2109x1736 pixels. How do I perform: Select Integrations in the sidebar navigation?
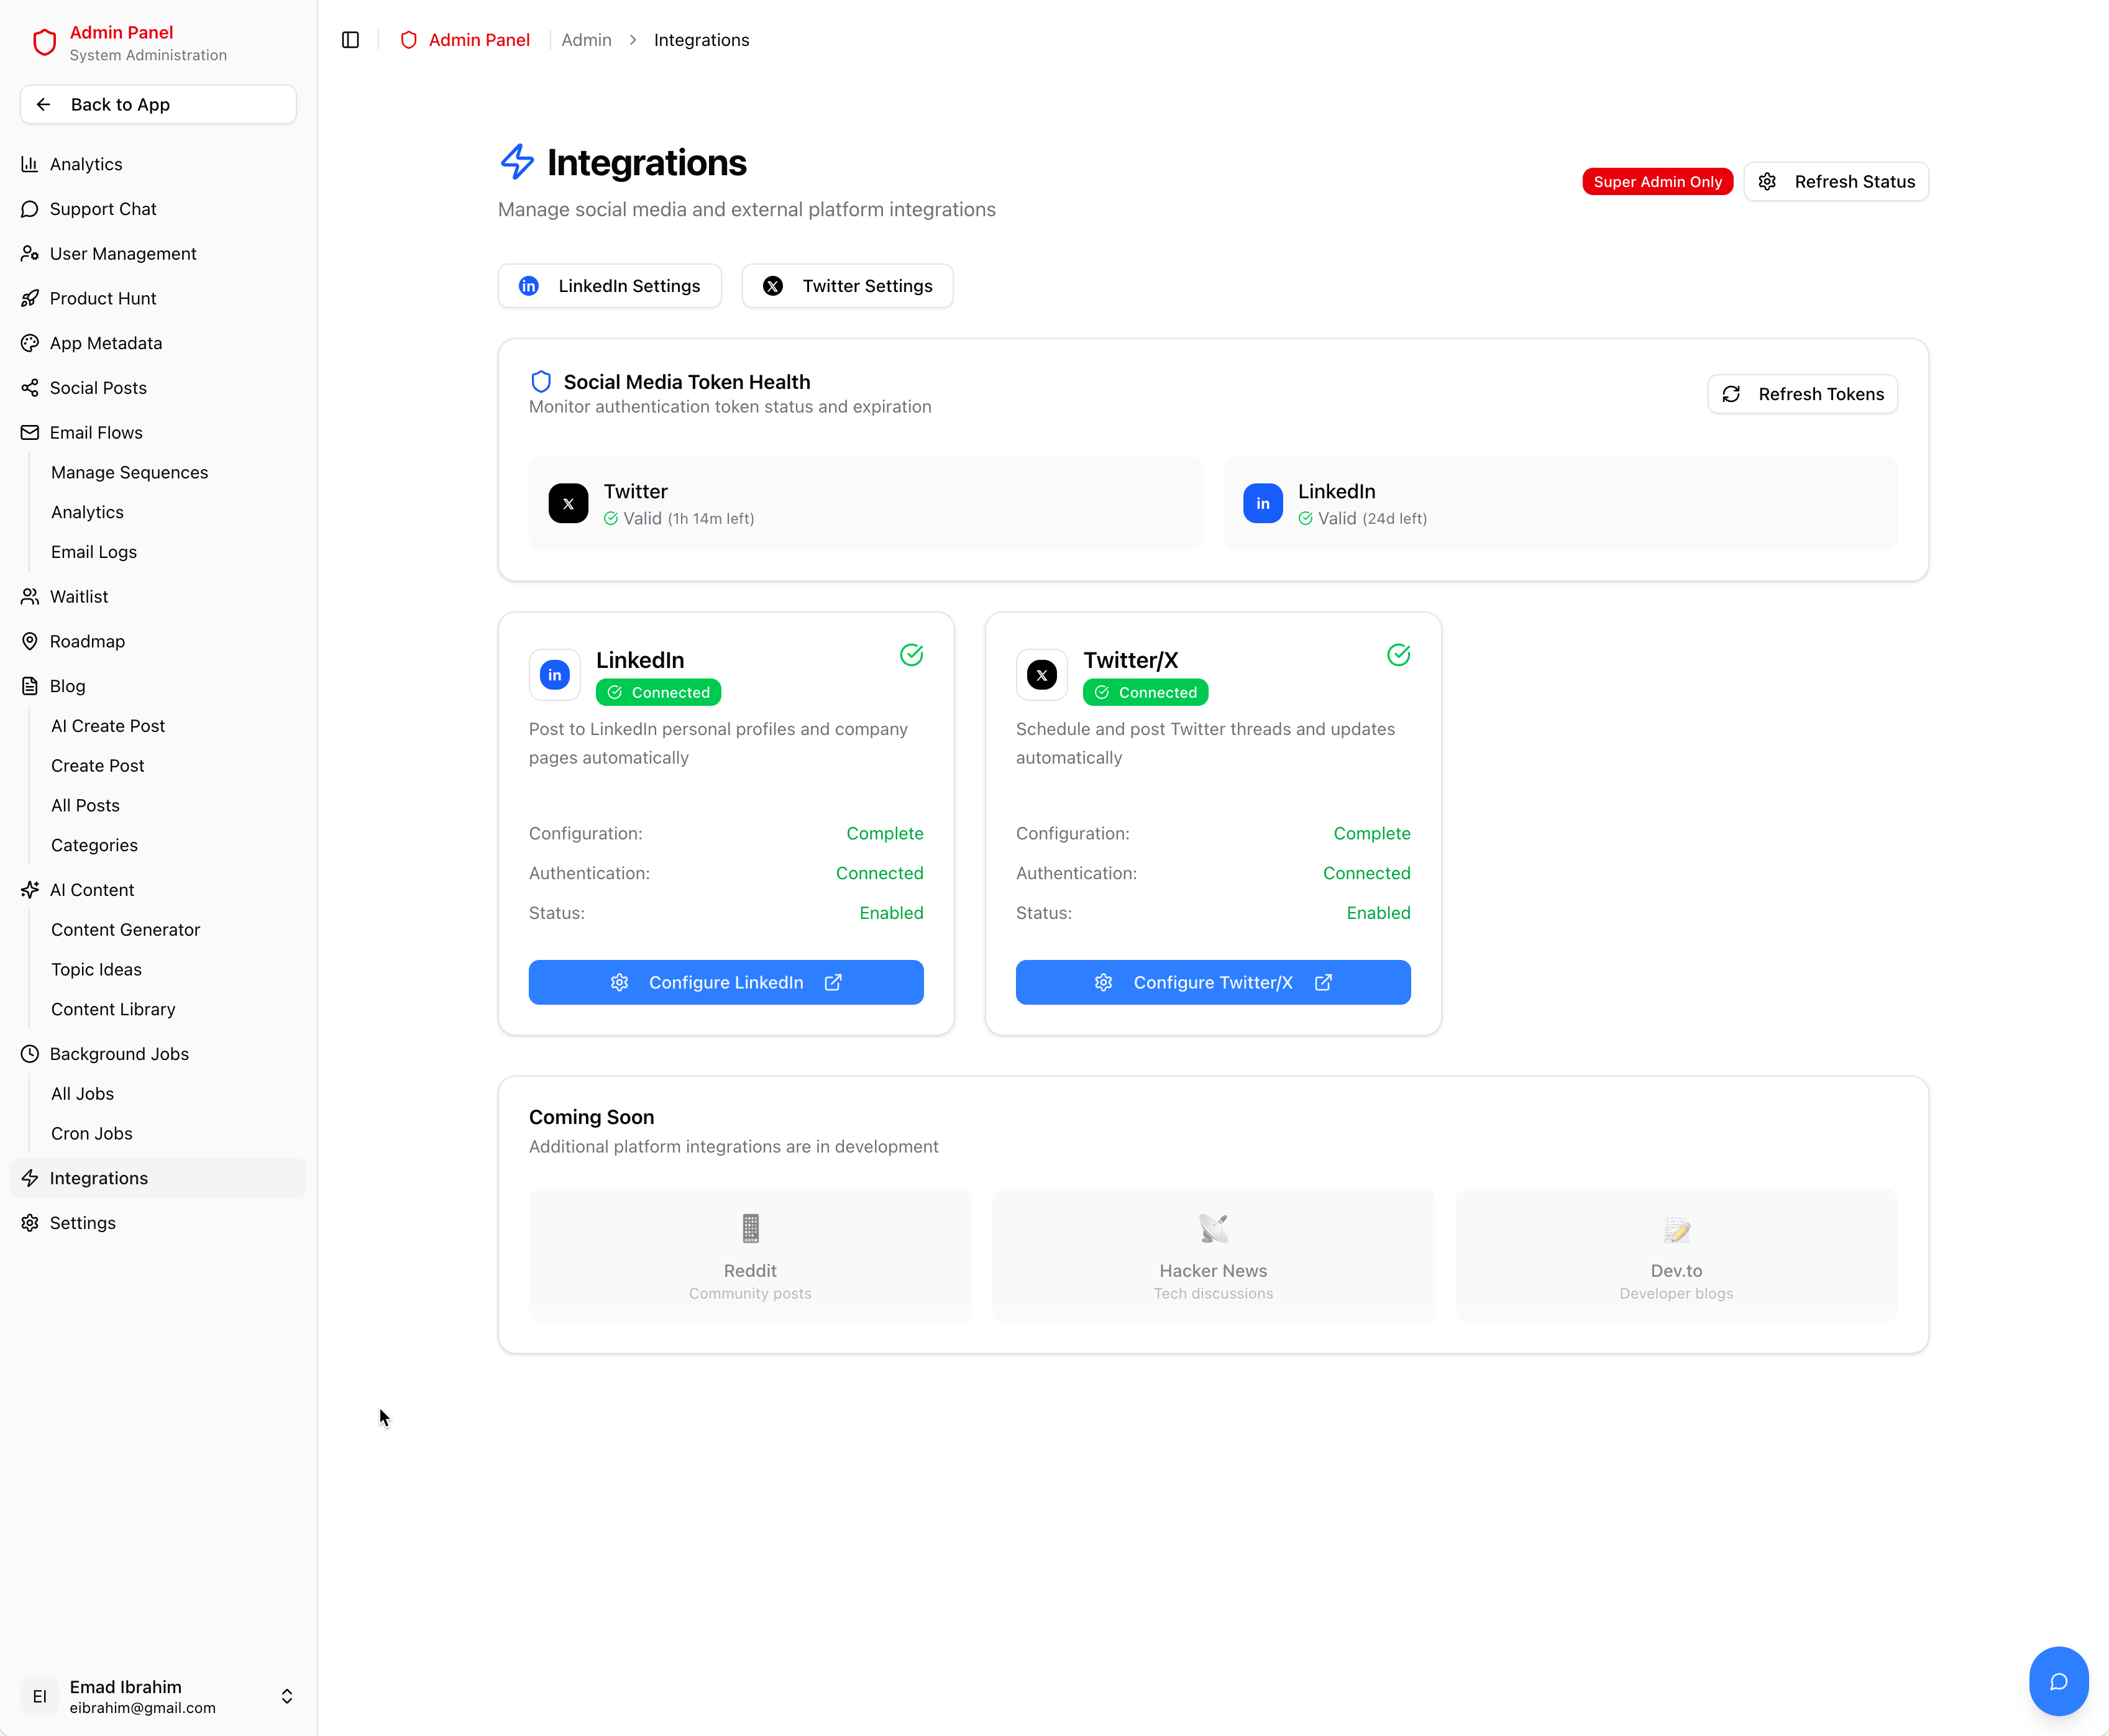click(x=99, y=1178)
